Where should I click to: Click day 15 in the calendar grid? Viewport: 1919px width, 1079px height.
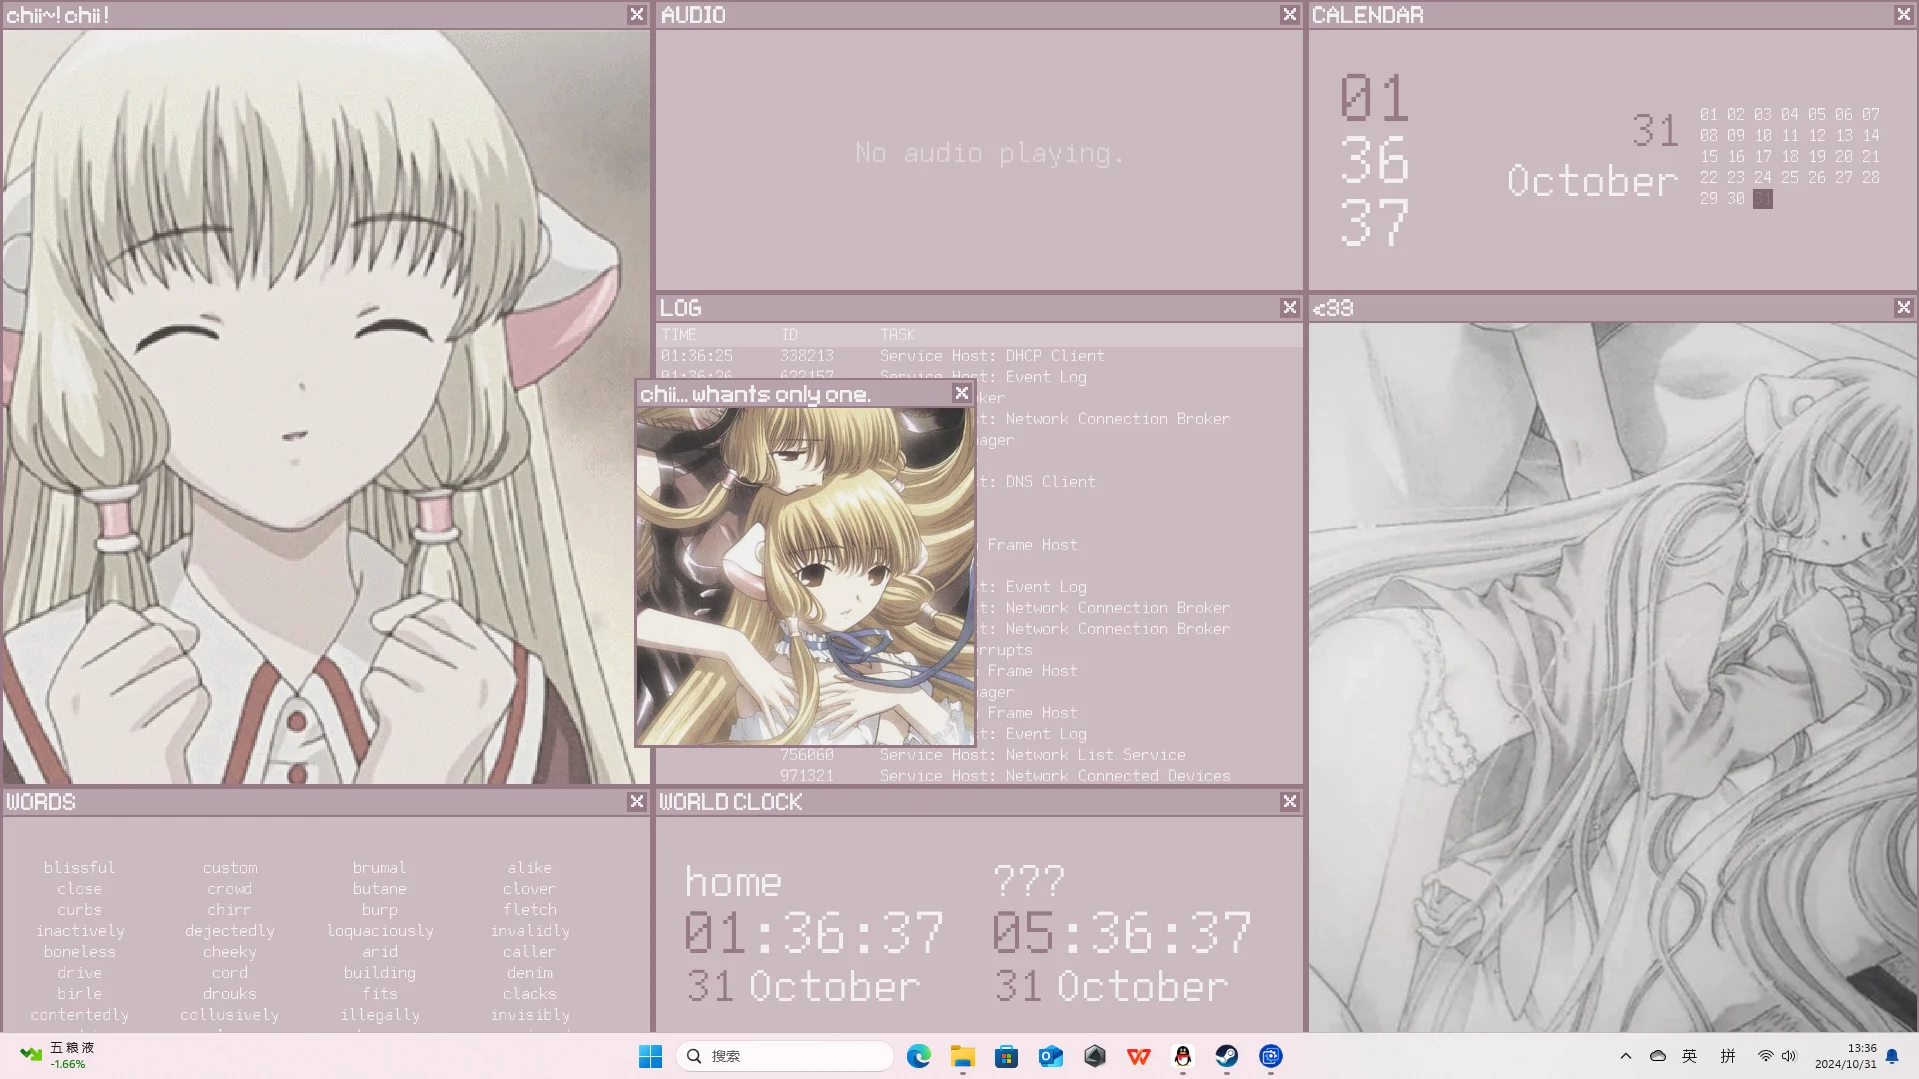click(x=1709, y=157)
